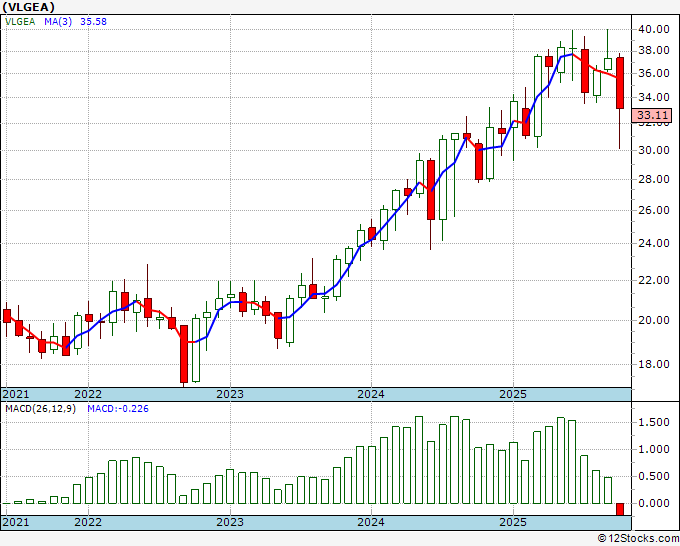Click the MA(3) indicator label

point(58,21)
